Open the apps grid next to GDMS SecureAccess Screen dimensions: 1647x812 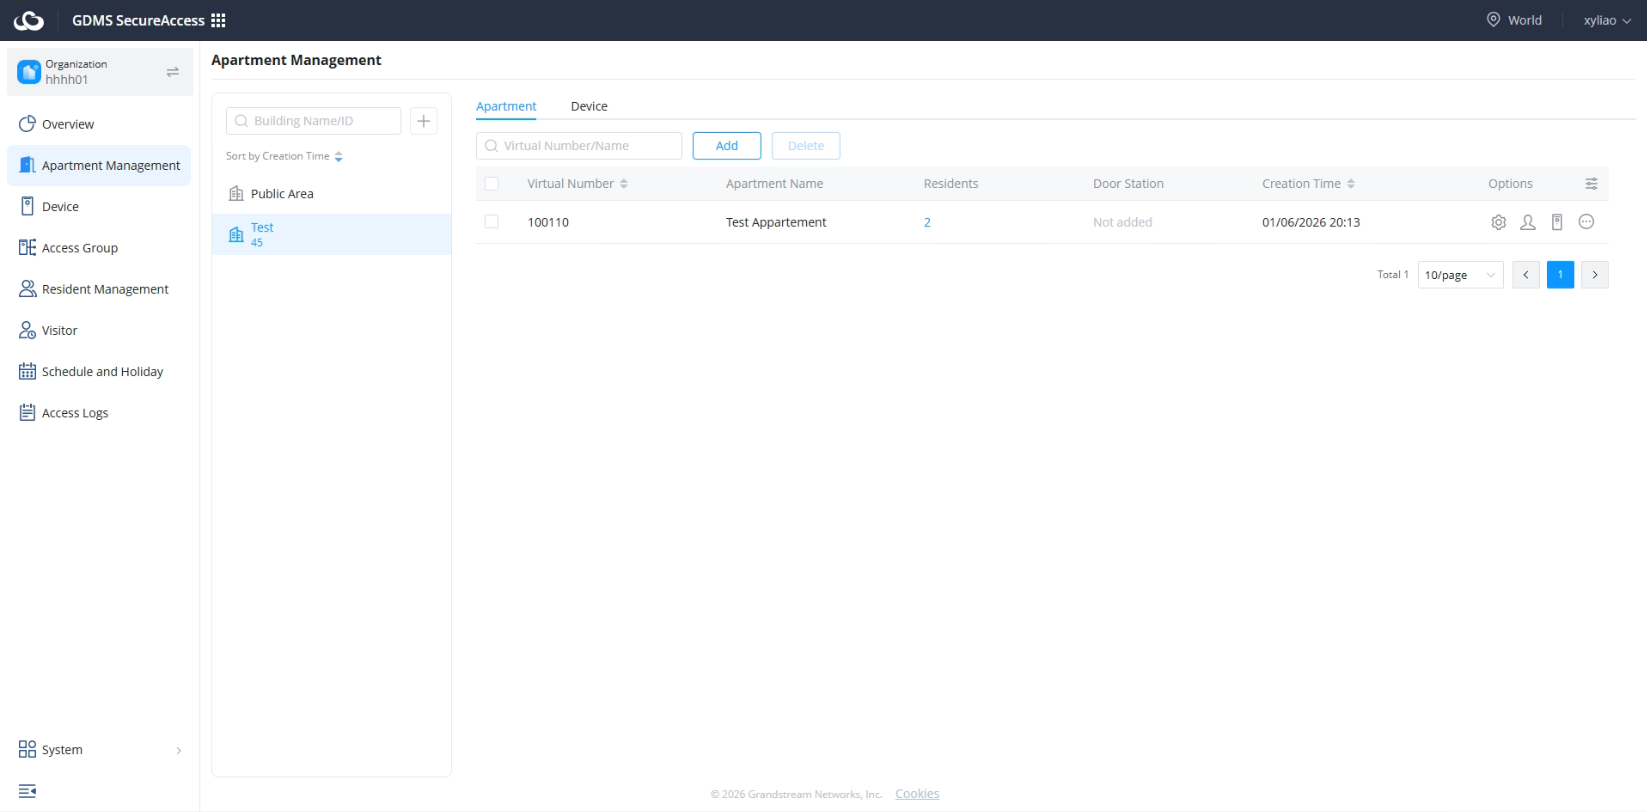[218, 20]
